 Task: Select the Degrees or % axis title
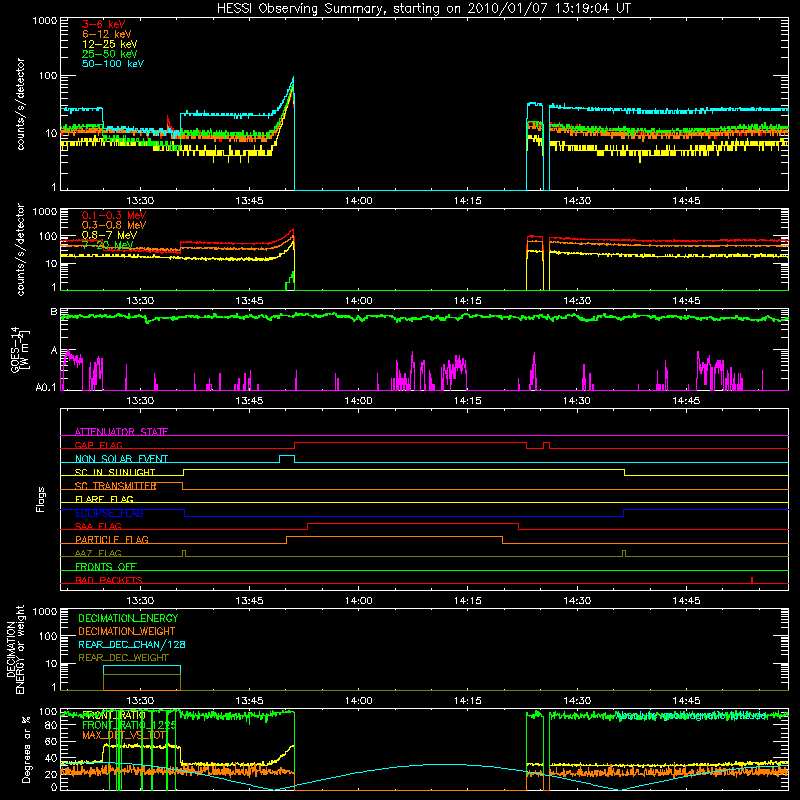[26, 749]
